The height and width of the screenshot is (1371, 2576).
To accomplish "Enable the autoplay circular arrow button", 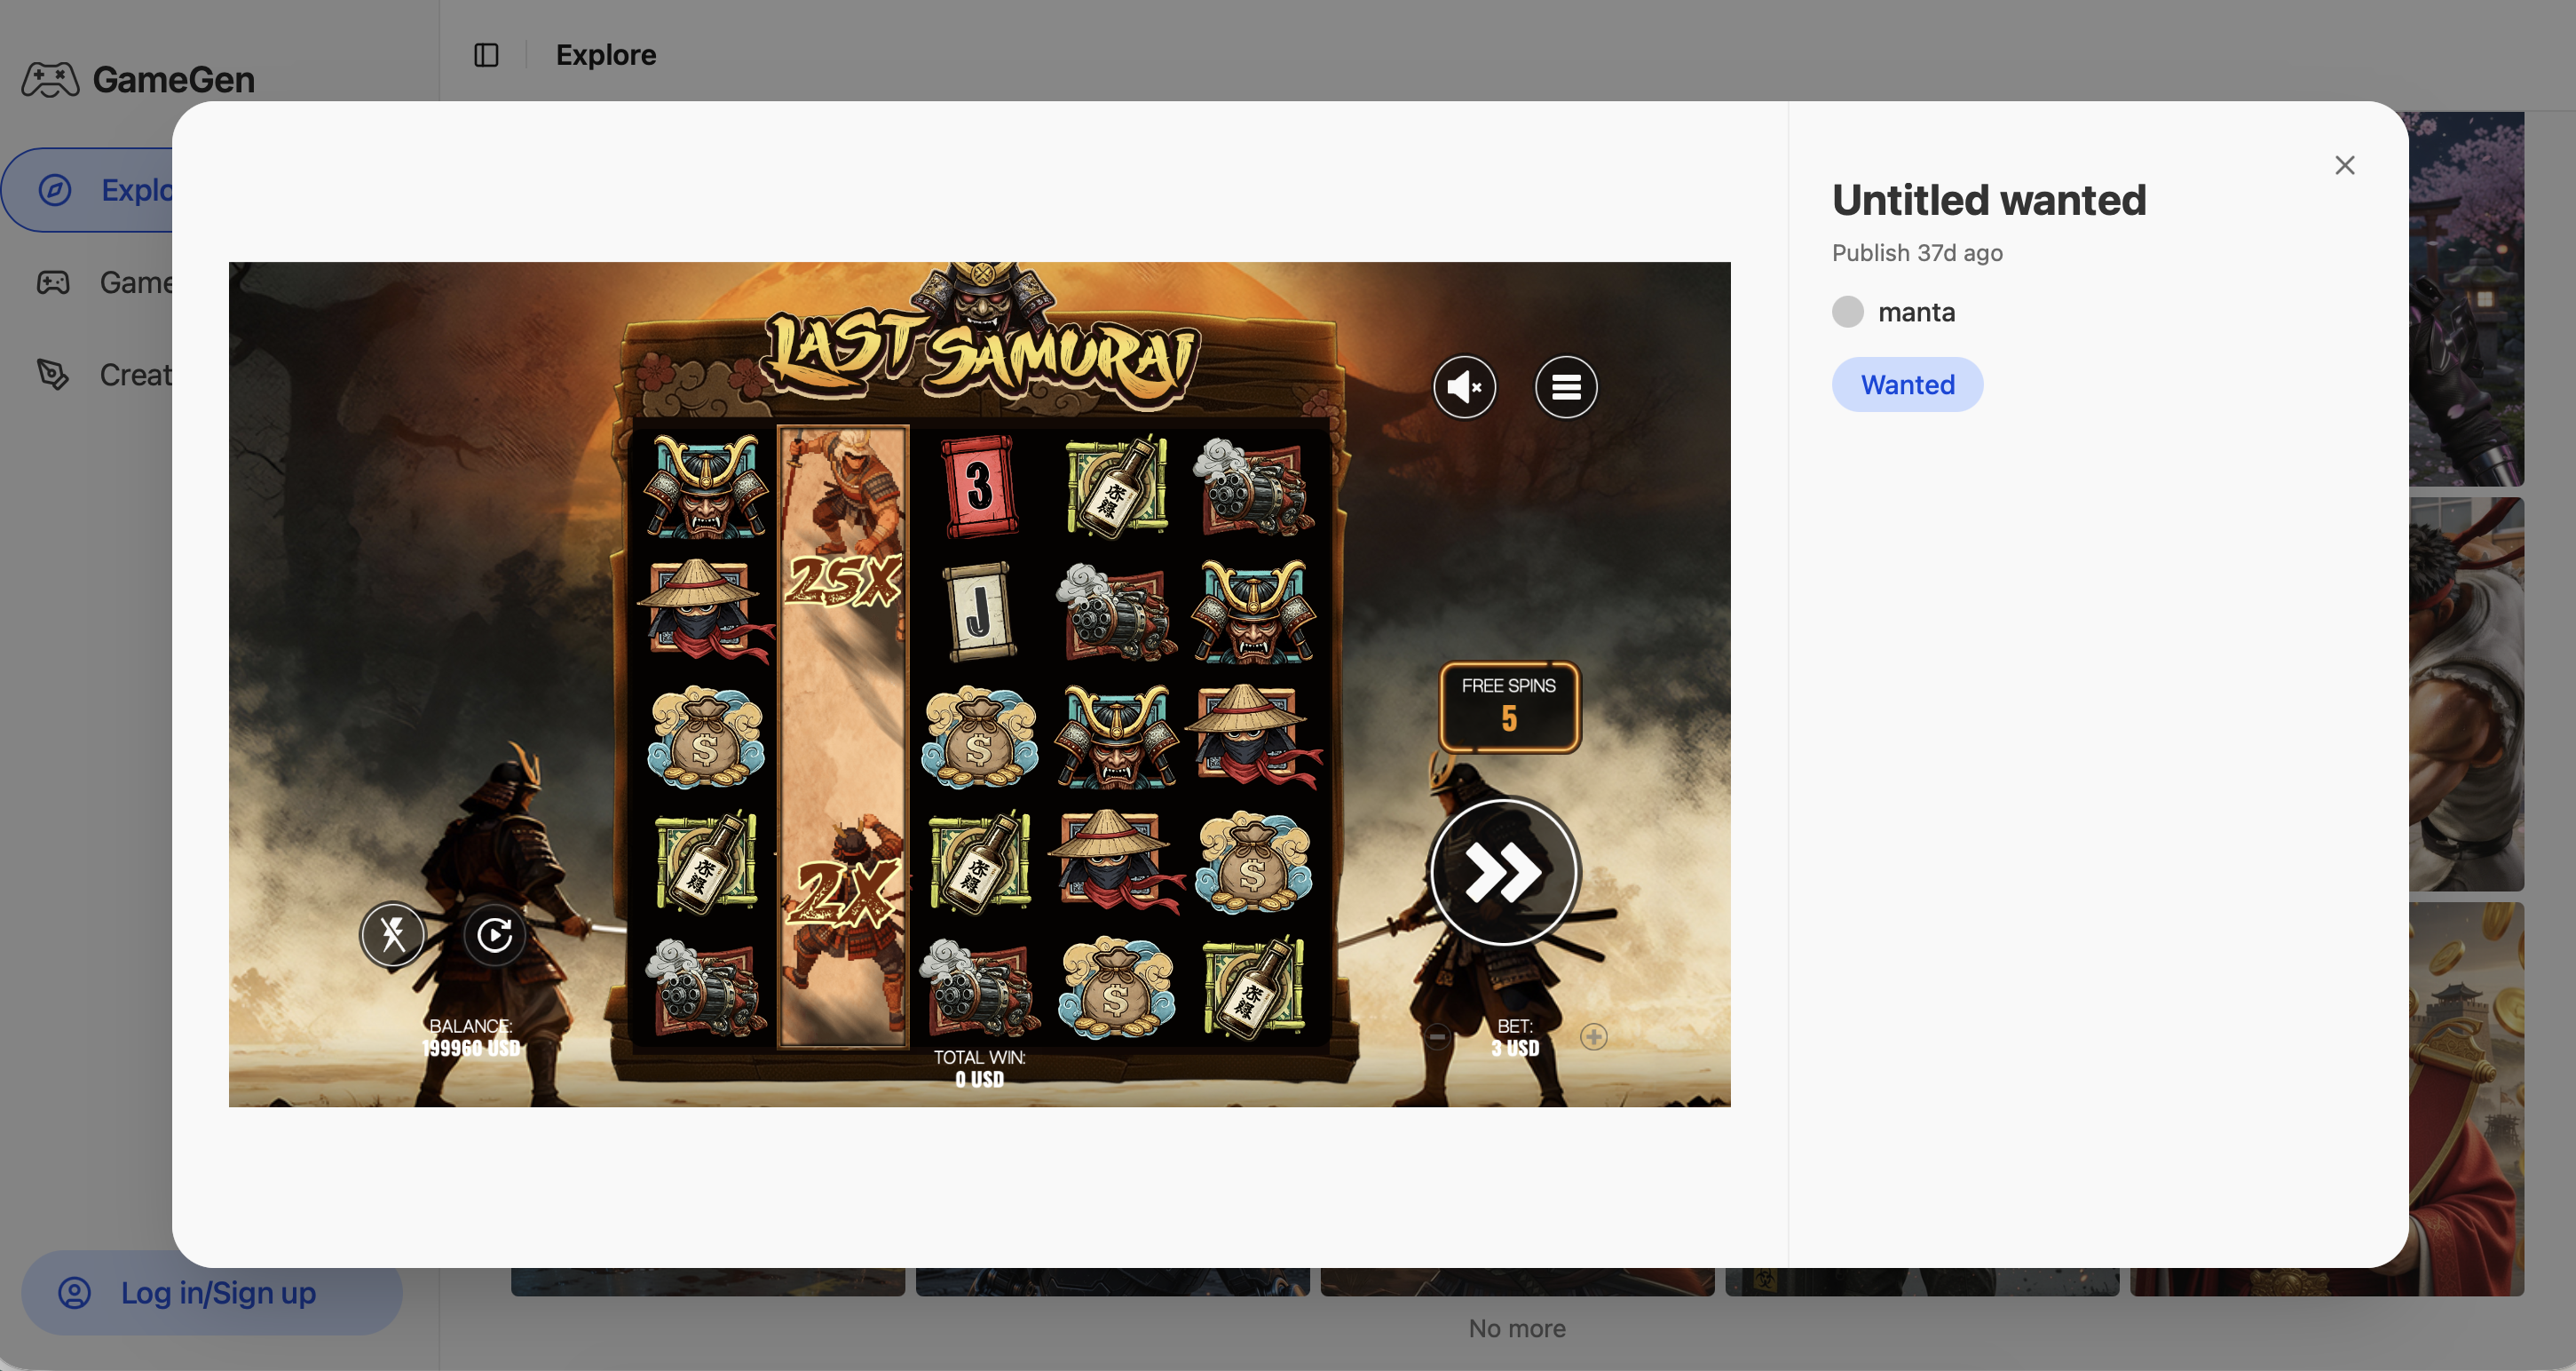I will click(495, 935).
